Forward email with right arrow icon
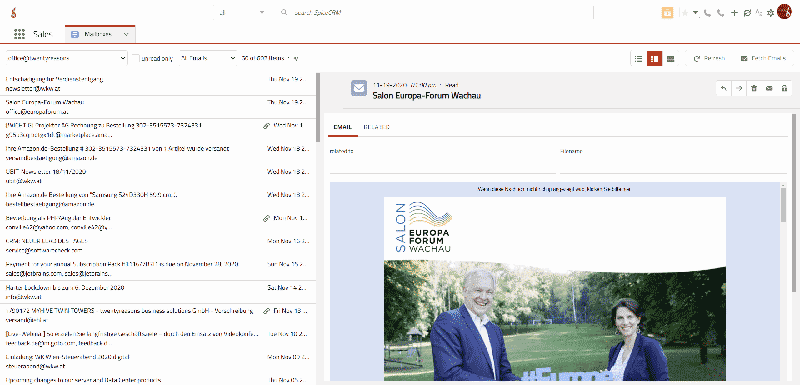Screen dimensions: 800x385 (x=738, y=88)
